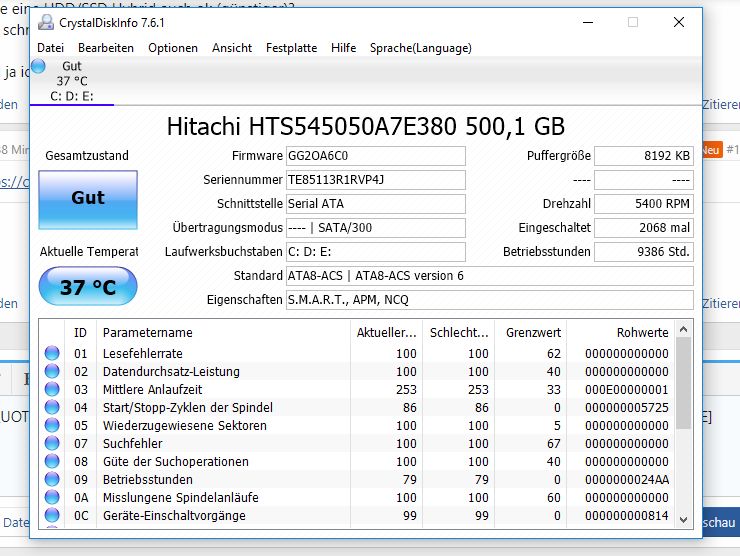Minimize the CrystalDiskInfo window
This screenshot has width=740, height=556.
pos(588,22)
